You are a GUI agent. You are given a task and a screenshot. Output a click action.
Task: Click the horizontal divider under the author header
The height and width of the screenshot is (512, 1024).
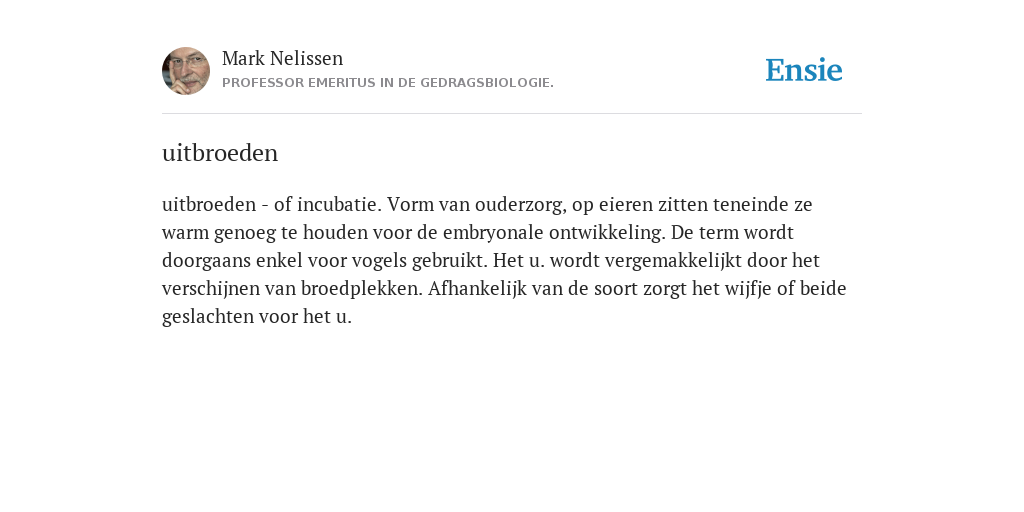(x=512, y=114)
